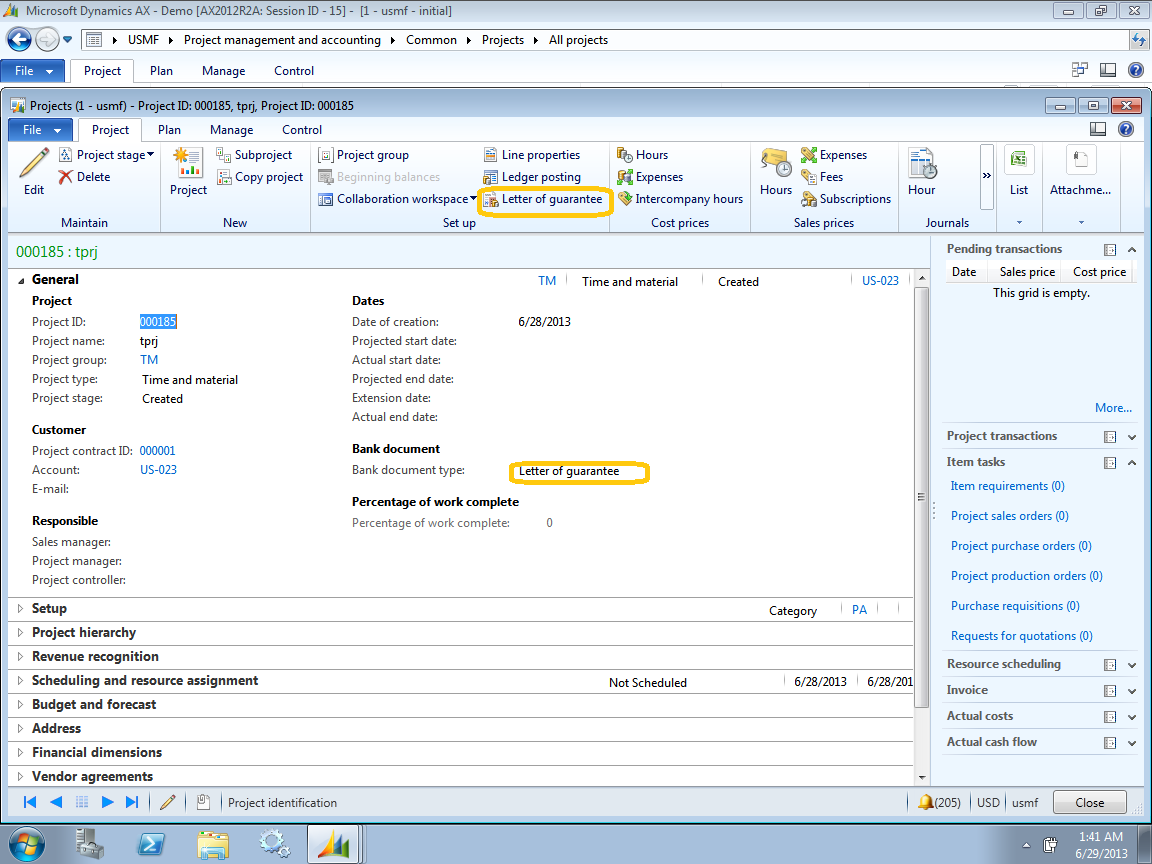Screen dimensions: 1152x864
Task: Open Project purchase orders (0) link
Action: [1021, 547]
